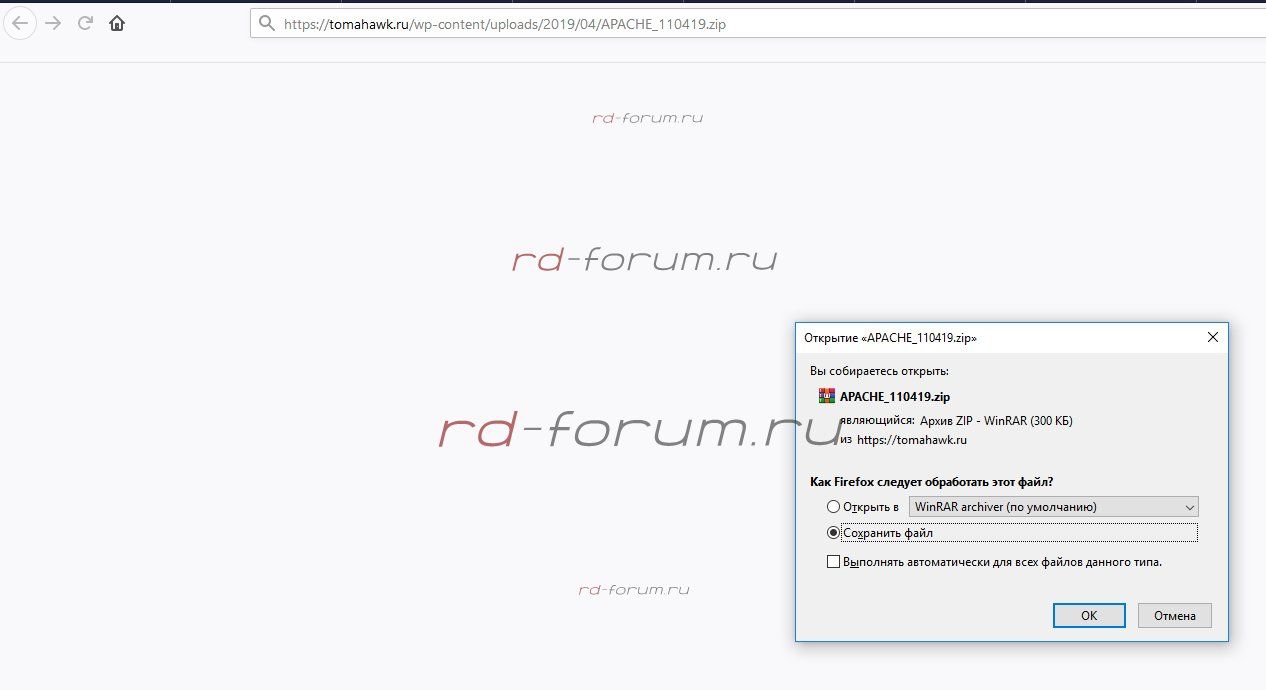Click the search magnifier in address bar
The image size is (1266, 690).
(267, 24)
